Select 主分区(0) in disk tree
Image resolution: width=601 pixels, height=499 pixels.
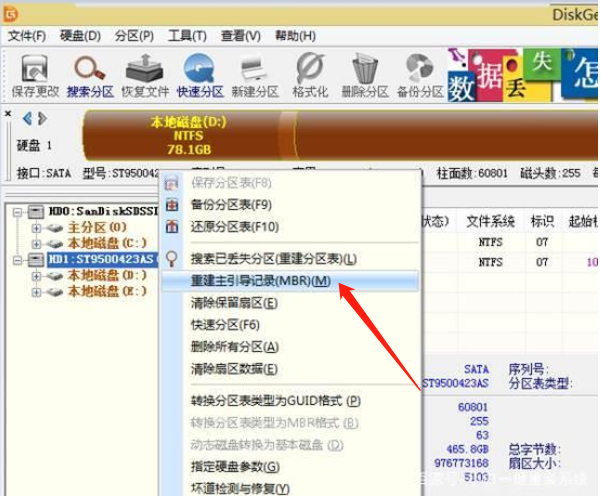tap(97, 228)
